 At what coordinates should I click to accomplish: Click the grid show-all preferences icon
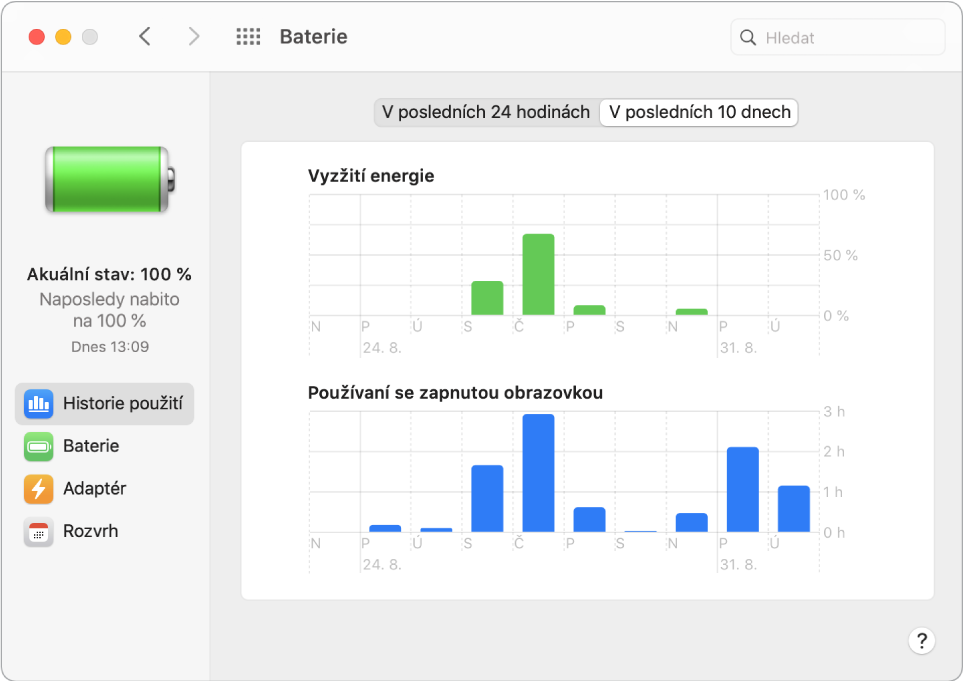pos(248,37)
